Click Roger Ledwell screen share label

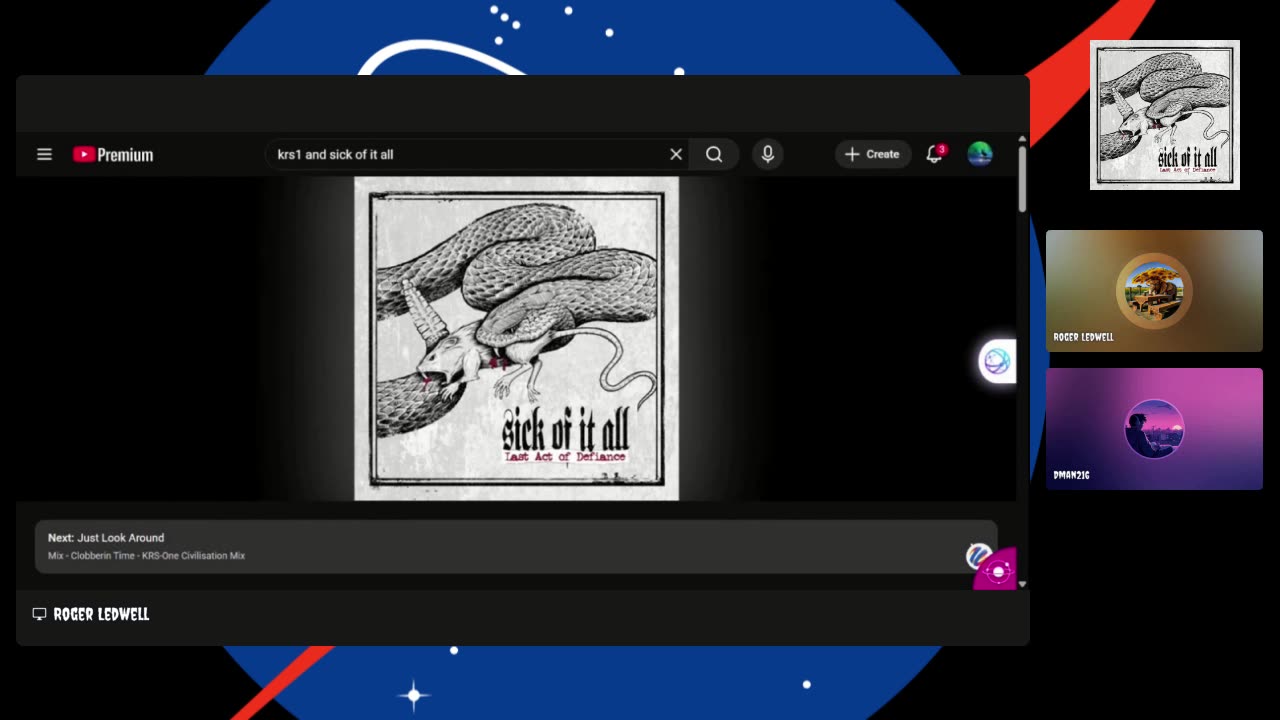[101, 614]
